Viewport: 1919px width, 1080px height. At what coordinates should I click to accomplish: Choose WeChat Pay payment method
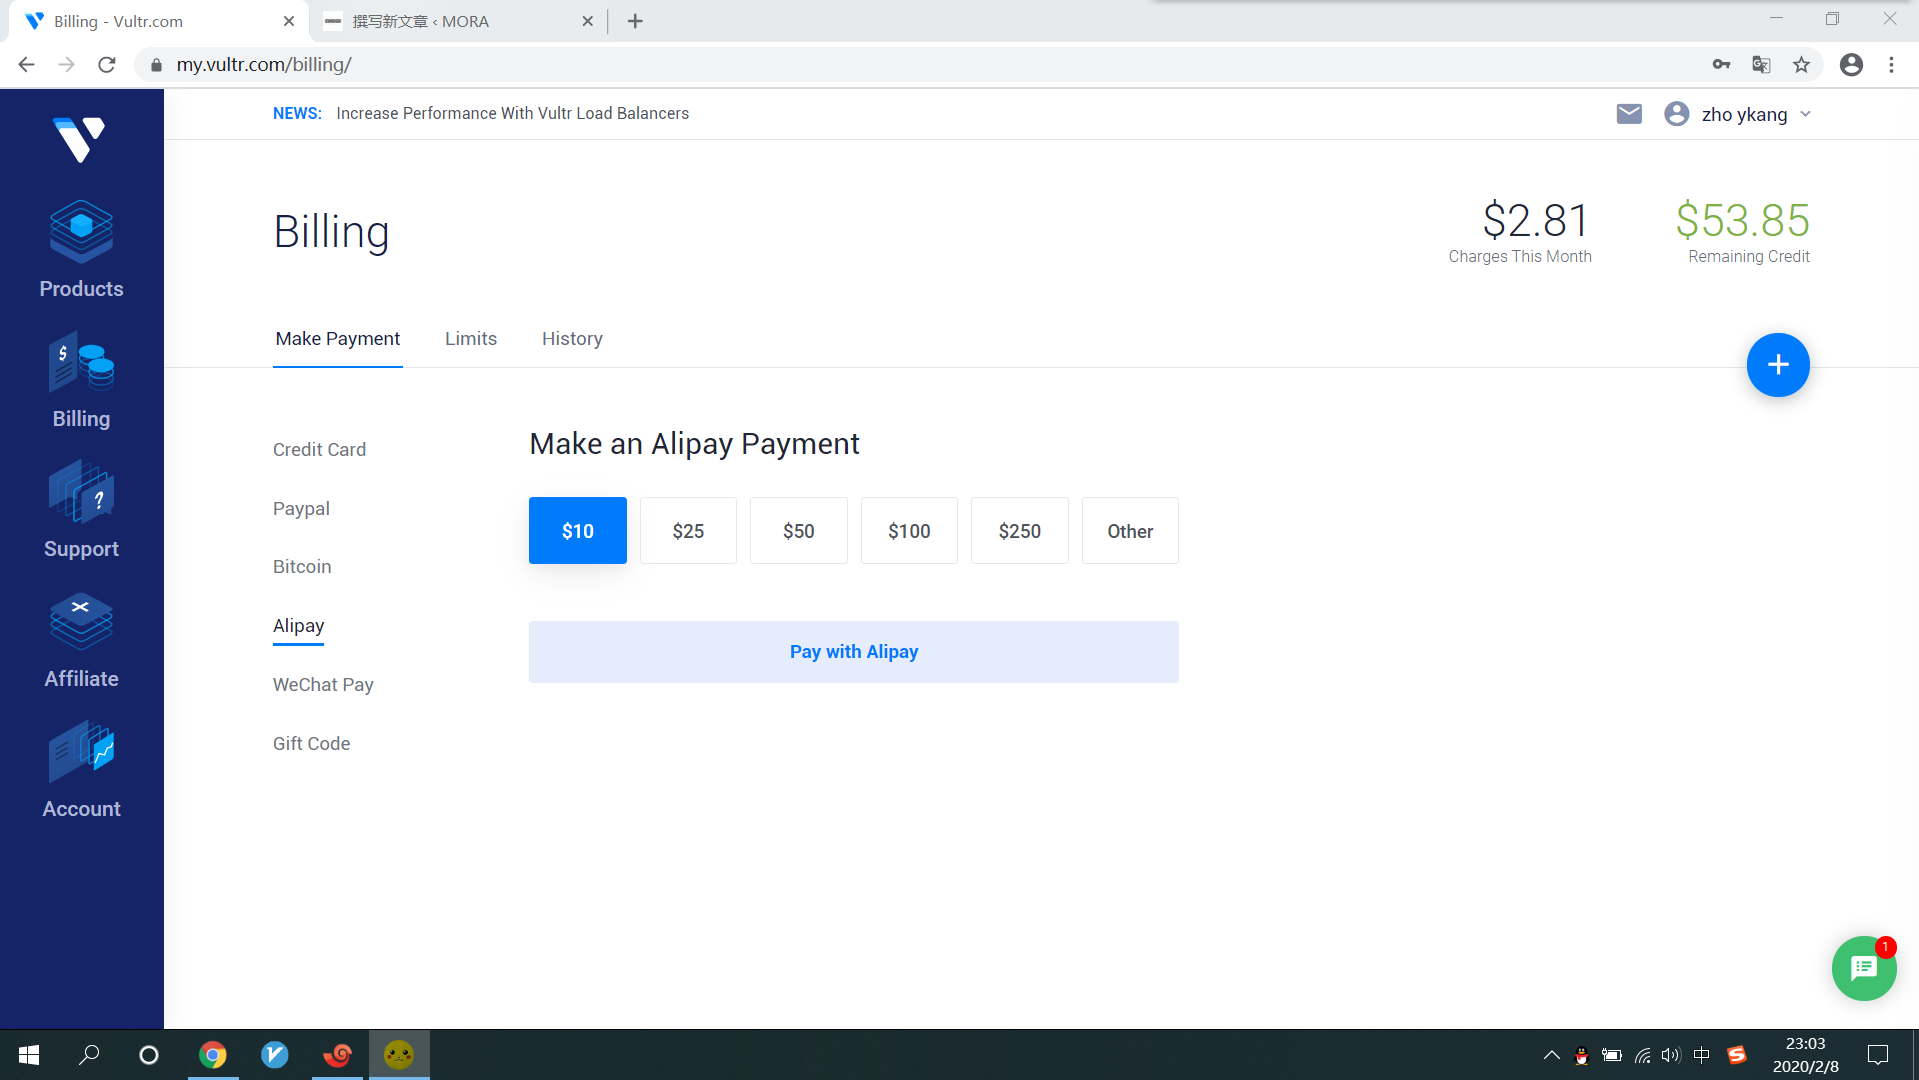[323, 685]
